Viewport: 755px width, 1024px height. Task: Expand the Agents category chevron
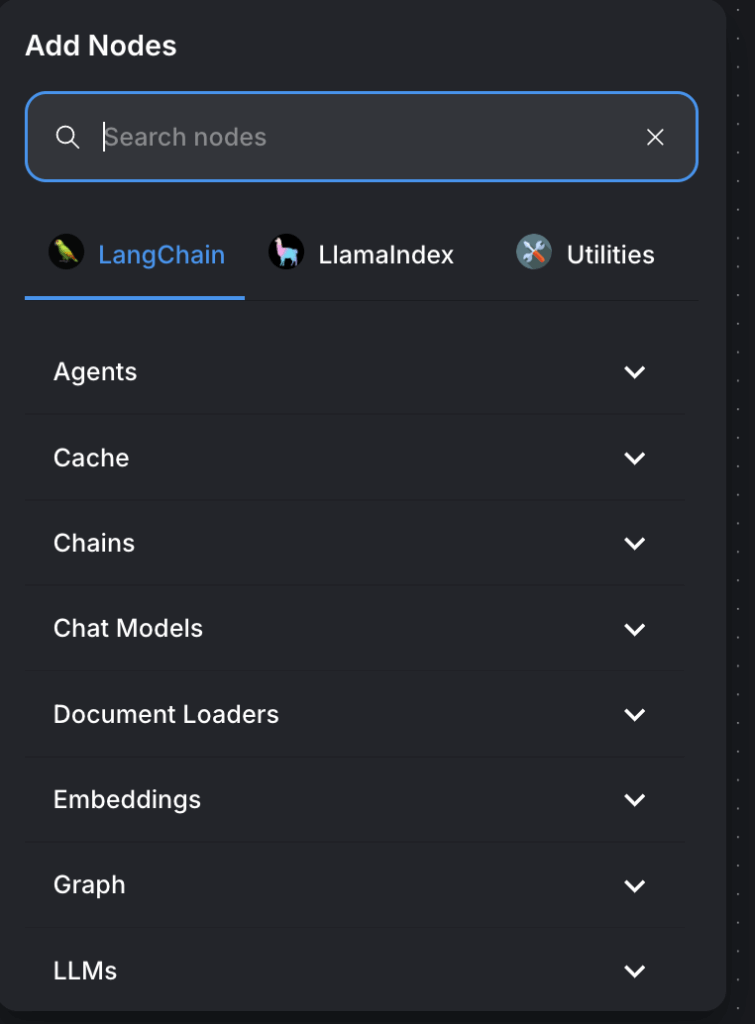click(x=634, y=372)
